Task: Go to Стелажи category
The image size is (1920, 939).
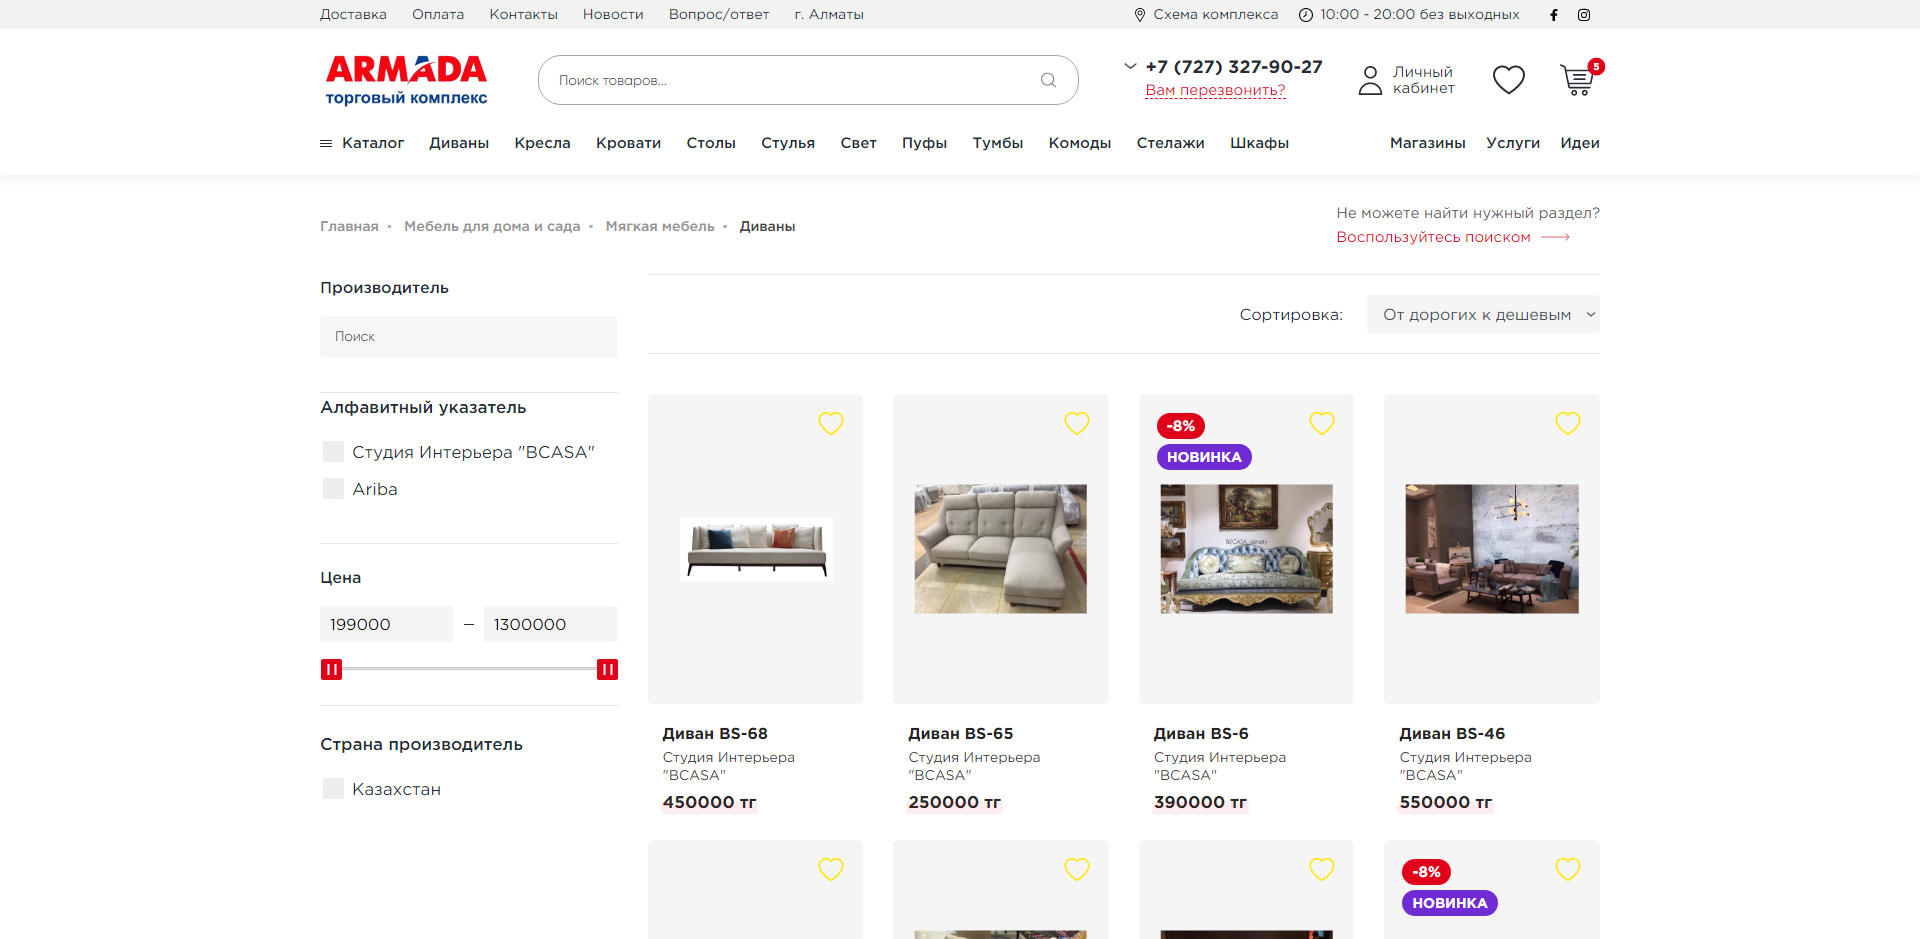Action: point(1170,143)
